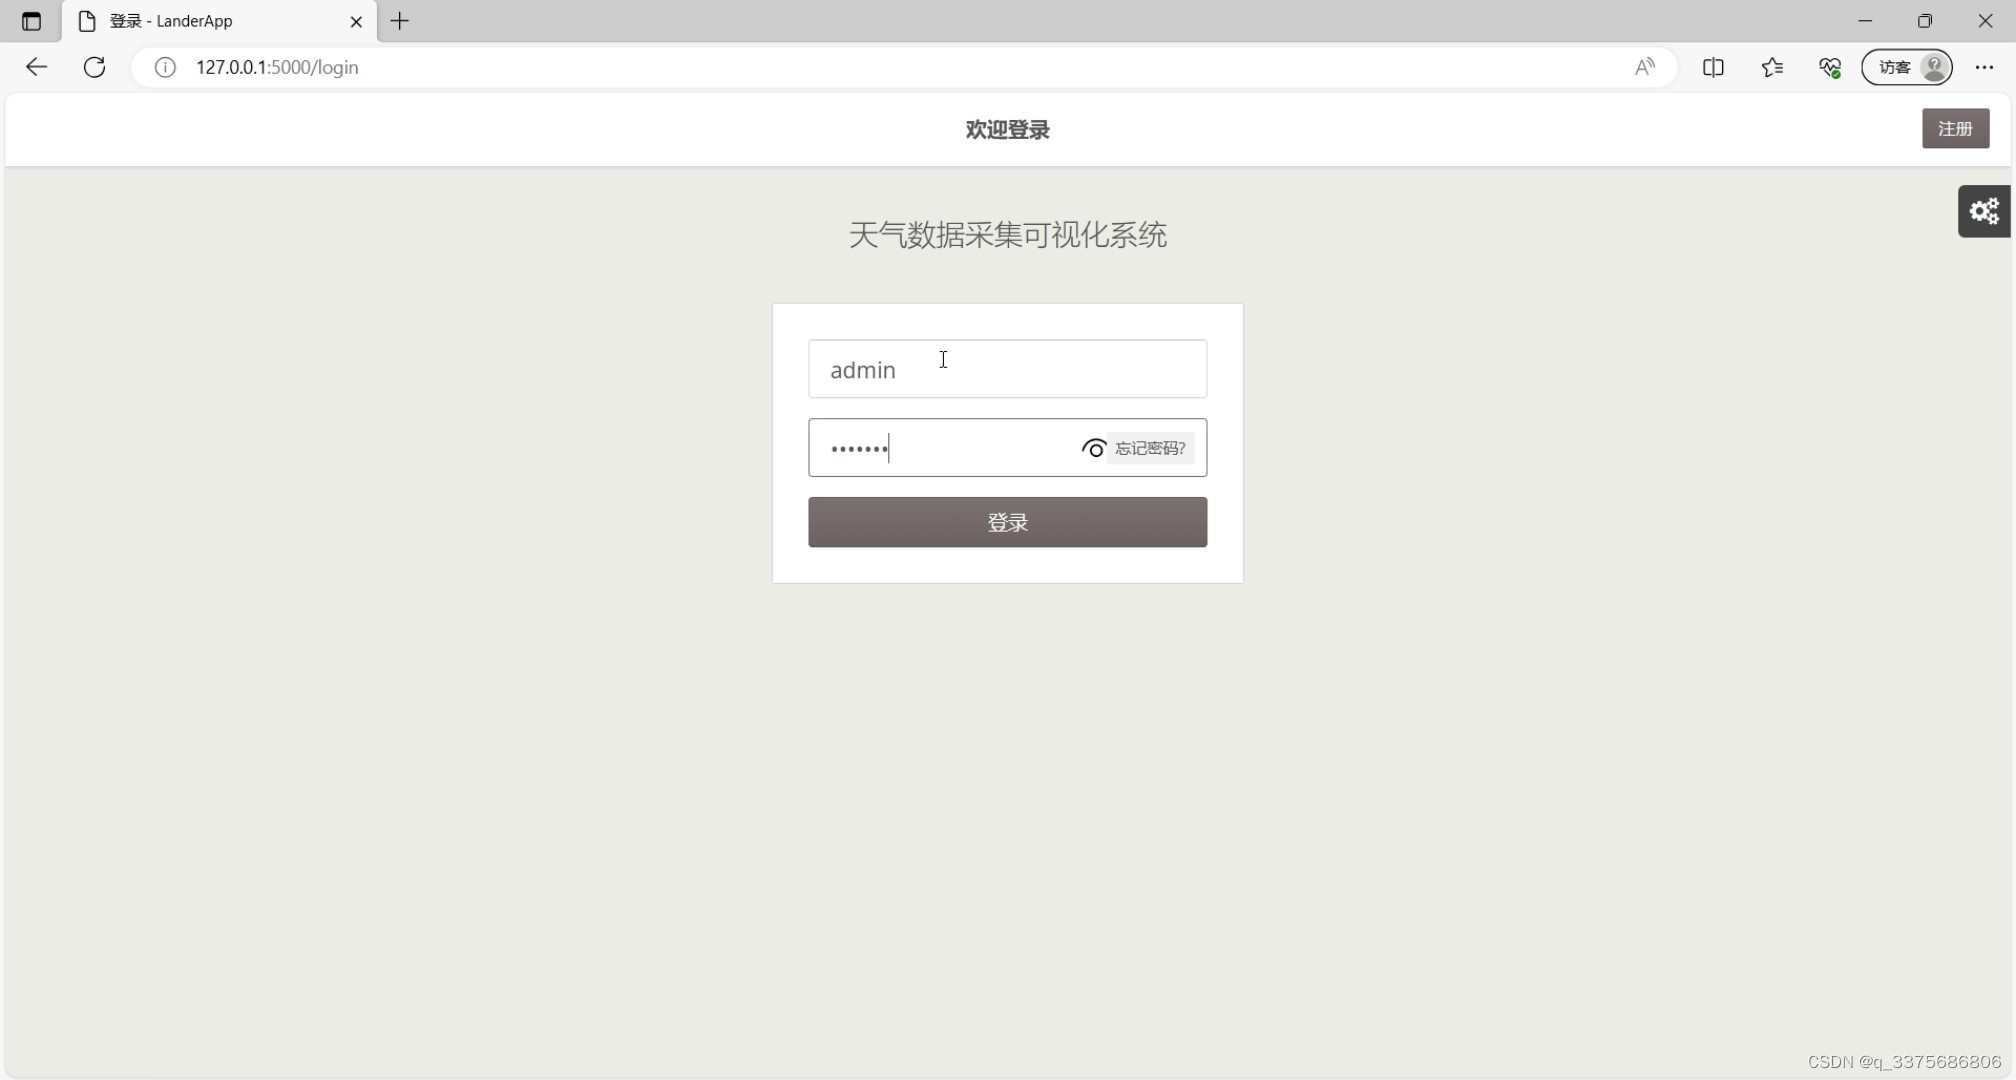
Task: Open Browser essentials panel
Action: click(x=1830, y=67)
